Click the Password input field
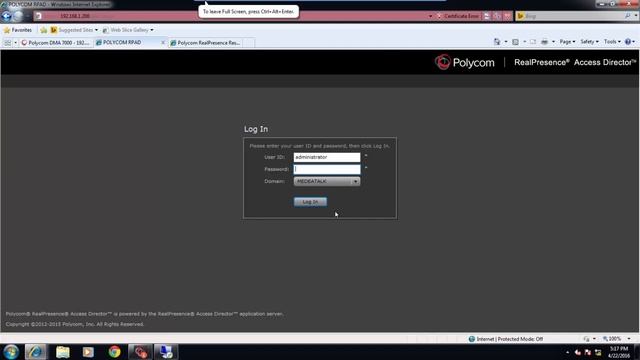This screenshot has width=640, height=360. pyautogui.click(x=327, y=169)
